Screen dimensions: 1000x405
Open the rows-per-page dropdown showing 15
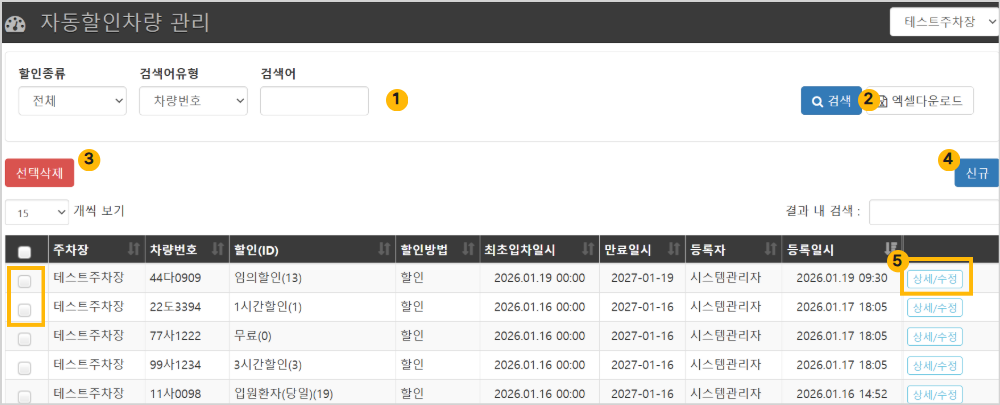tap(36, 212)
